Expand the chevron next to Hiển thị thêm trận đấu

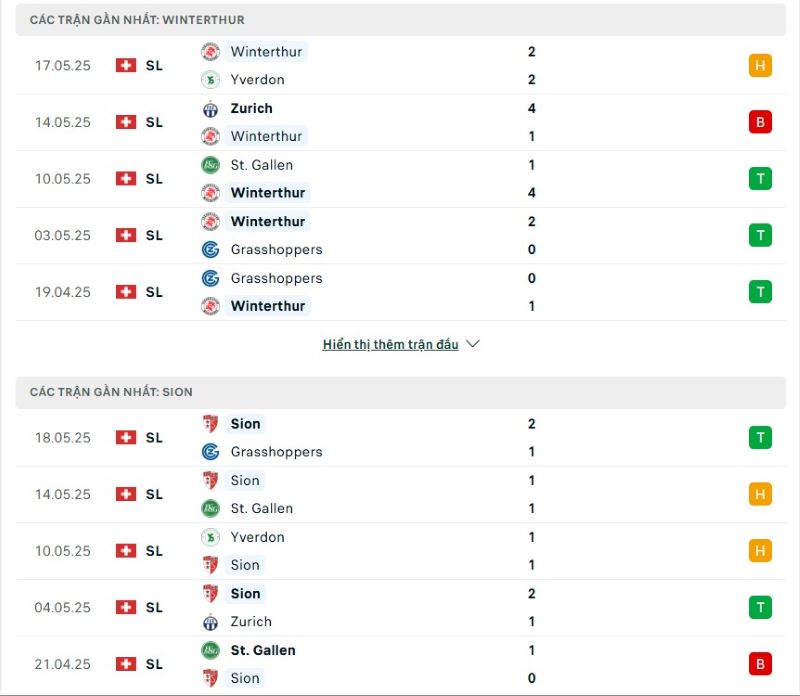(473, 344)
